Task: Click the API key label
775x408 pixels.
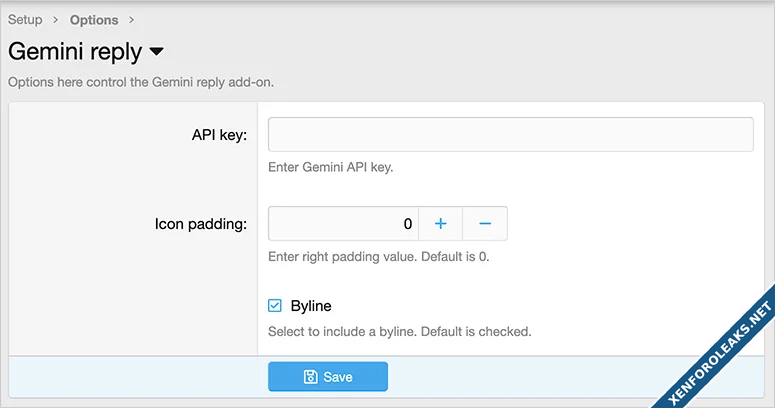Action: point(219,135)
